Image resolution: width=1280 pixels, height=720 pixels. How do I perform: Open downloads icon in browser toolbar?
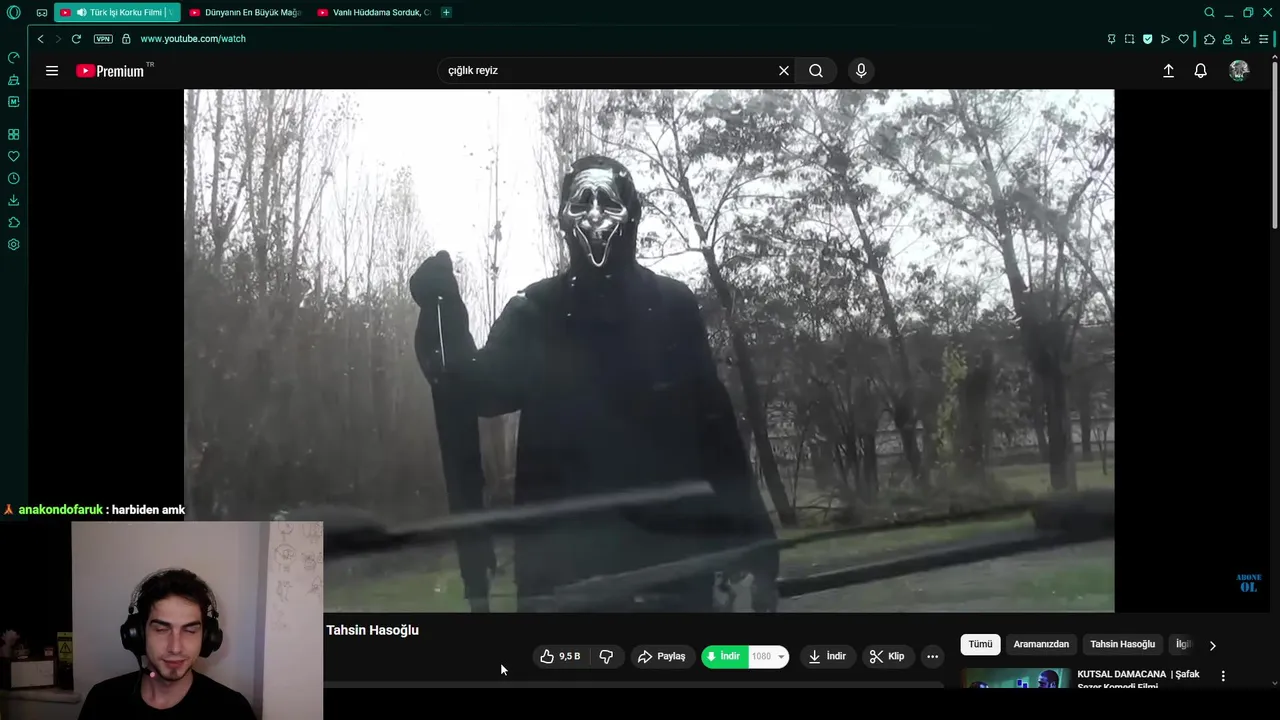(1245, 39)
